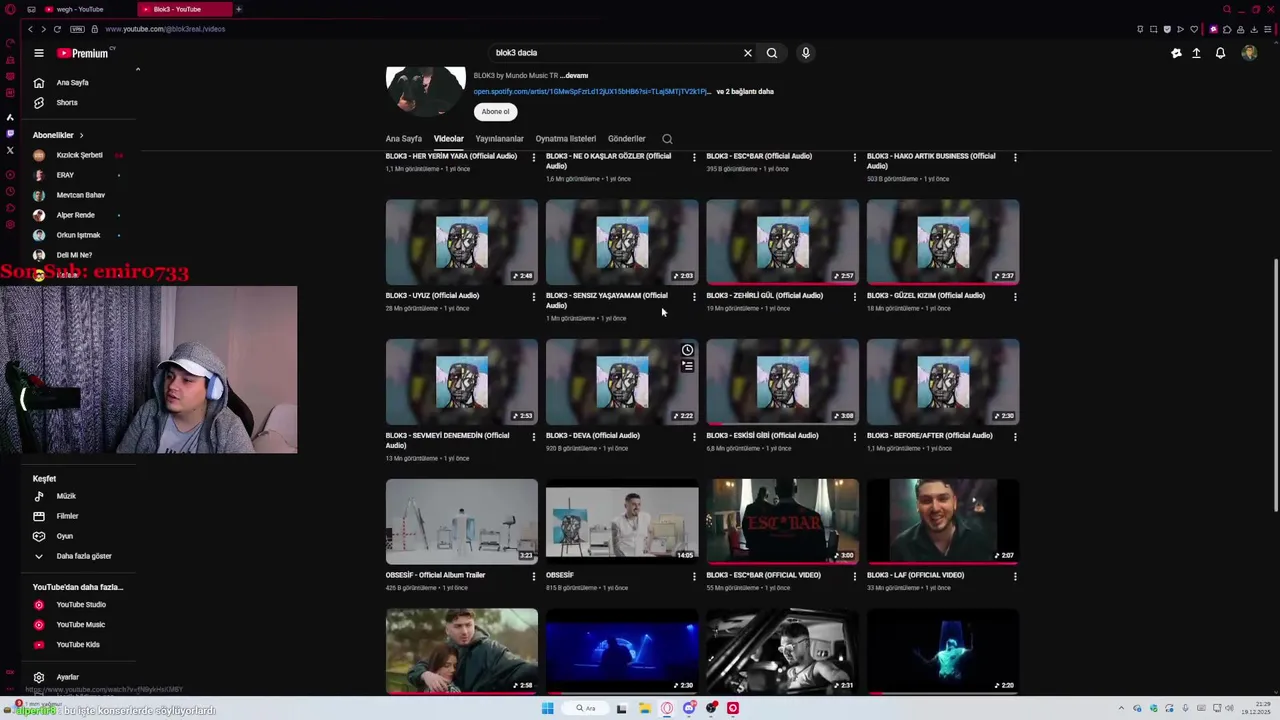Open options menu for GÜZEL KIZIM video

tap(1015, 297)
